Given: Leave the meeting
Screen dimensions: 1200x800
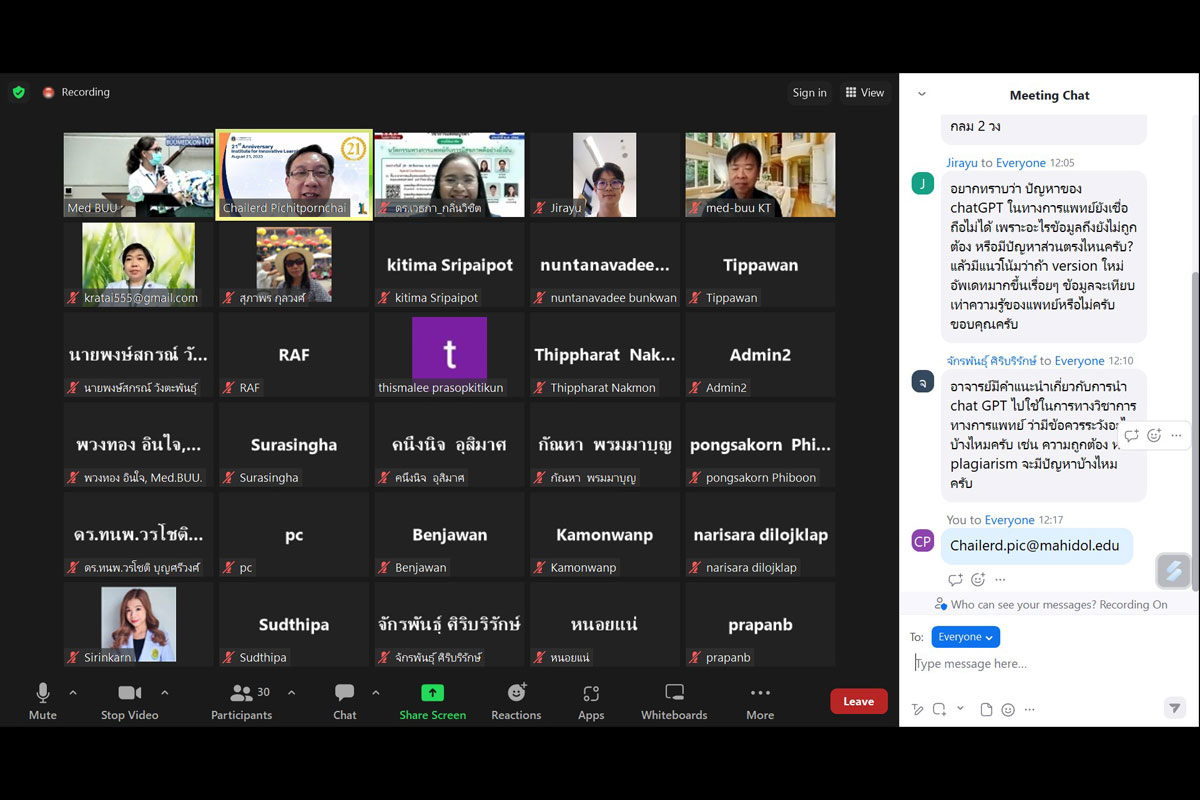Looking at the screenshot, I should pos(858,701).
